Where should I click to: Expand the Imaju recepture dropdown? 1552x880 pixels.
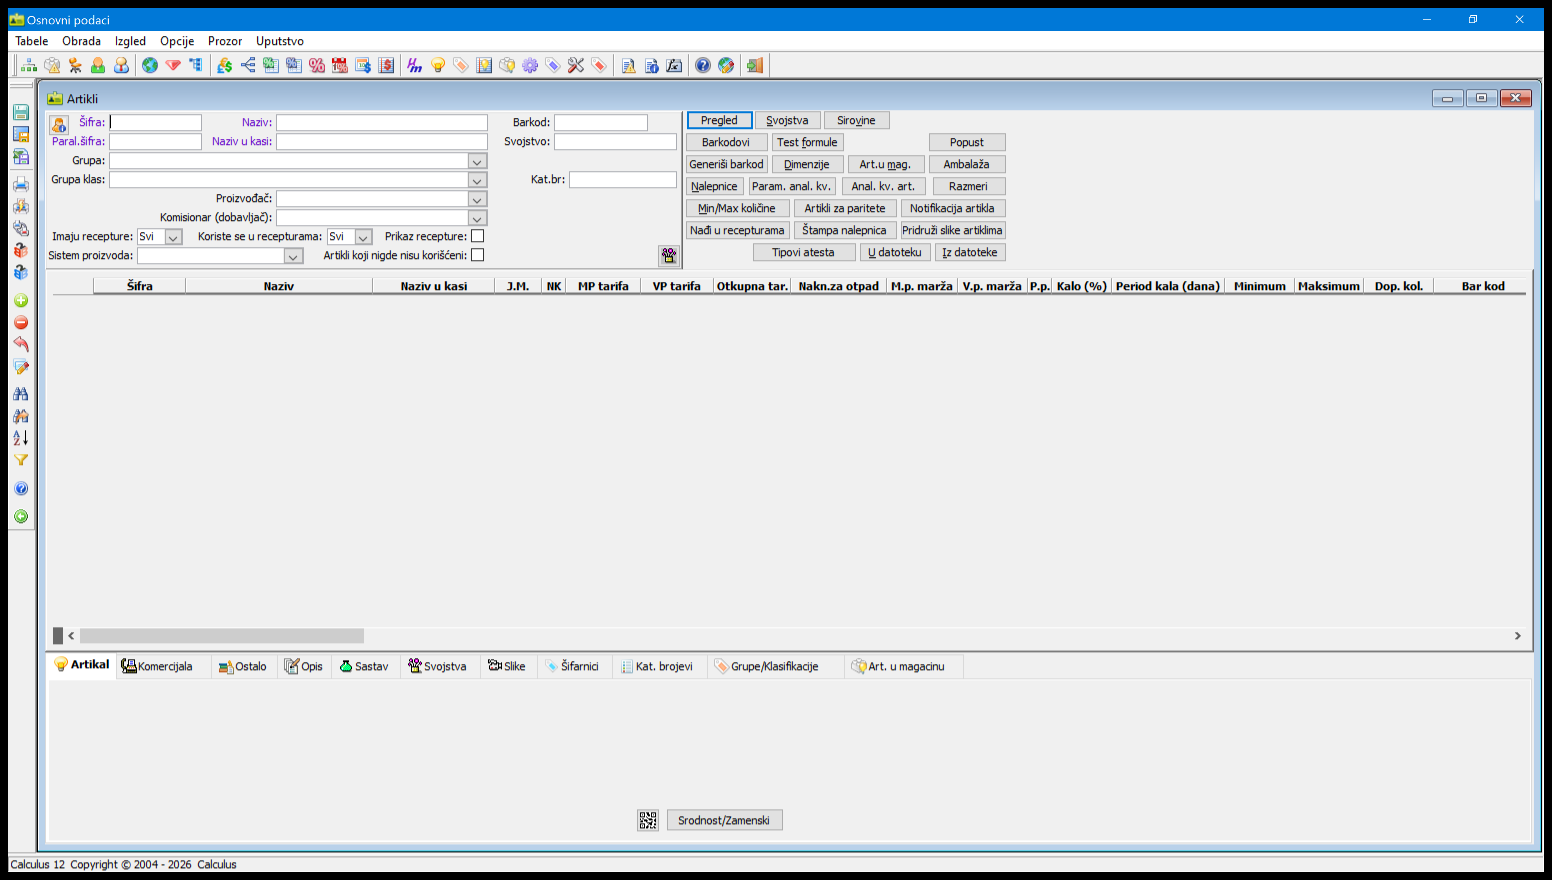[x=173, y=237]
